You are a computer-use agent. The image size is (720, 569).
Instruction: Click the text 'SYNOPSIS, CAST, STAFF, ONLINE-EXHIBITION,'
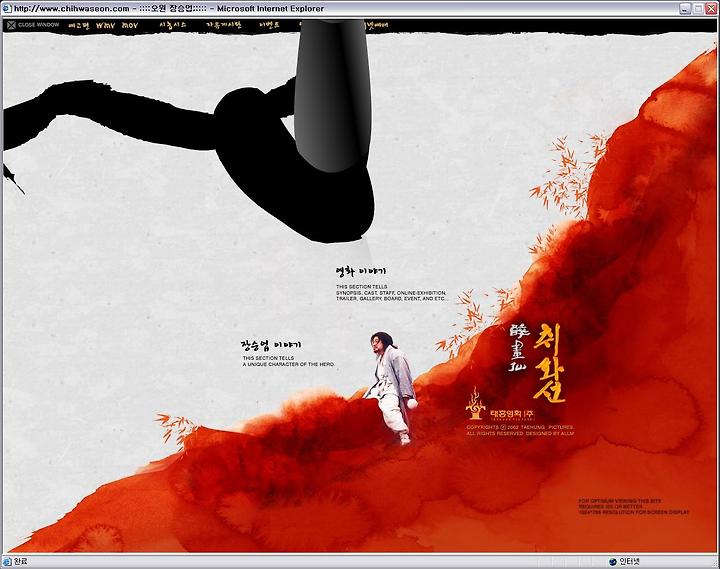tap(391, 293)
